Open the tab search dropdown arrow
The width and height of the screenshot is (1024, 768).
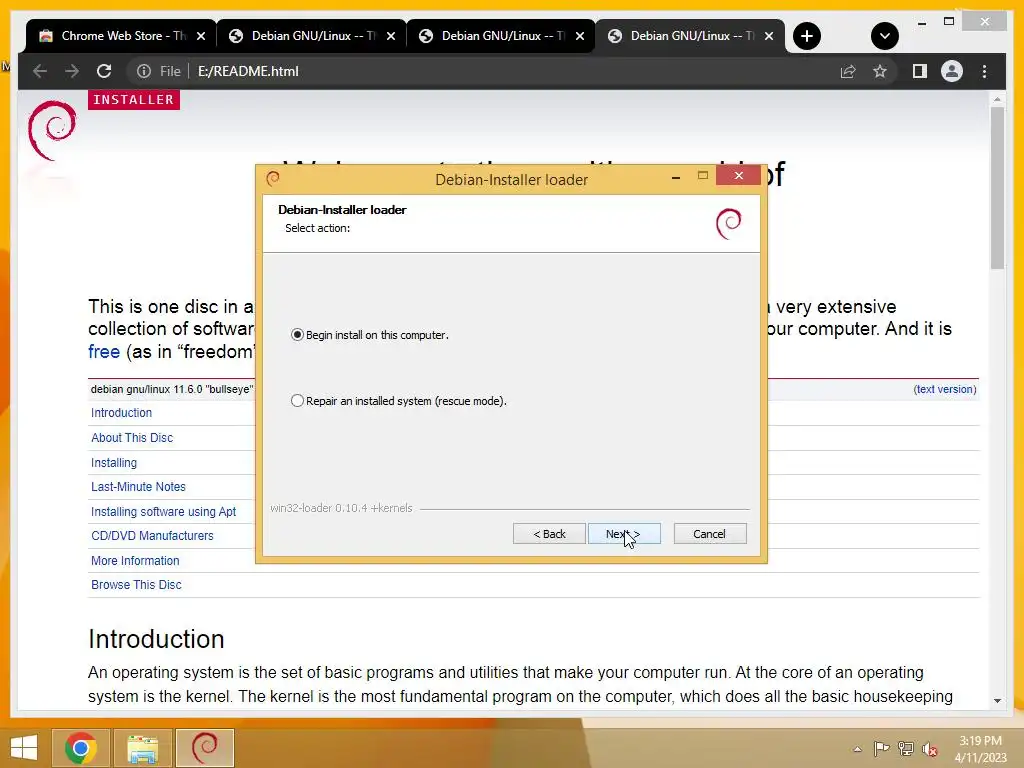tap(884, 36)
